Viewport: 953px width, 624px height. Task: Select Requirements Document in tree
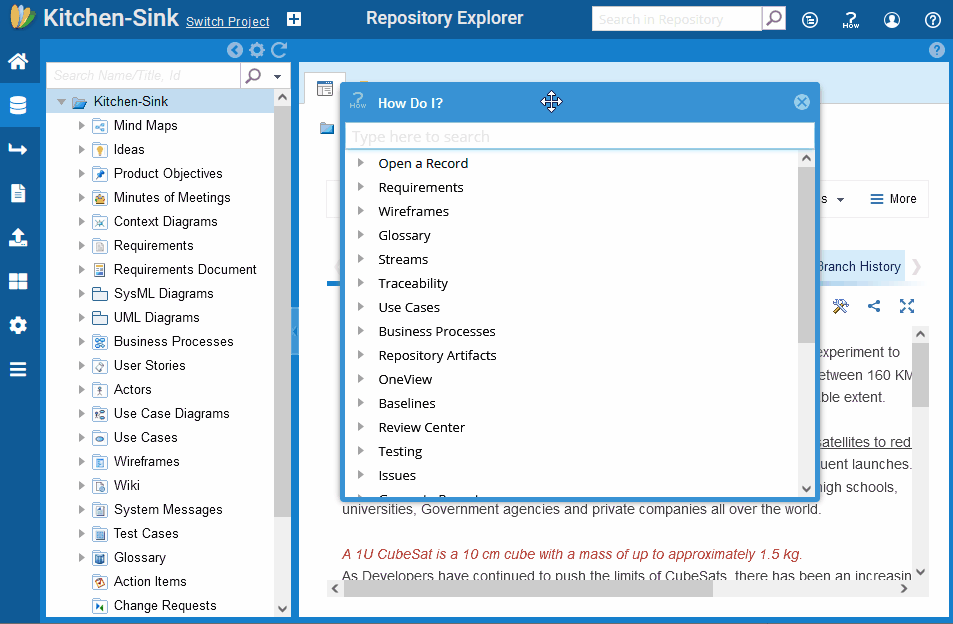[x=185, y=270]
